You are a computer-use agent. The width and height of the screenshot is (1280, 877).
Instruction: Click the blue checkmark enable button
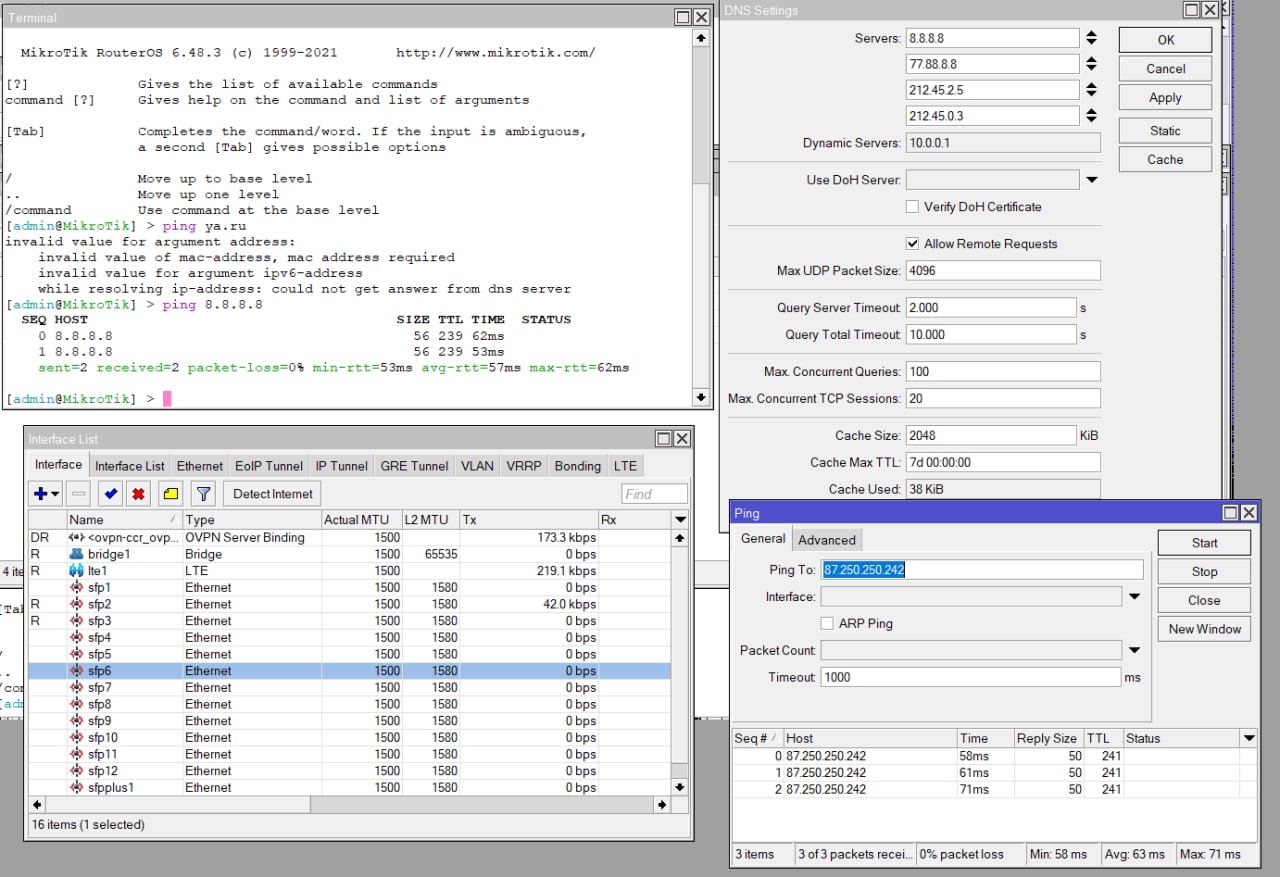(110, 493)
